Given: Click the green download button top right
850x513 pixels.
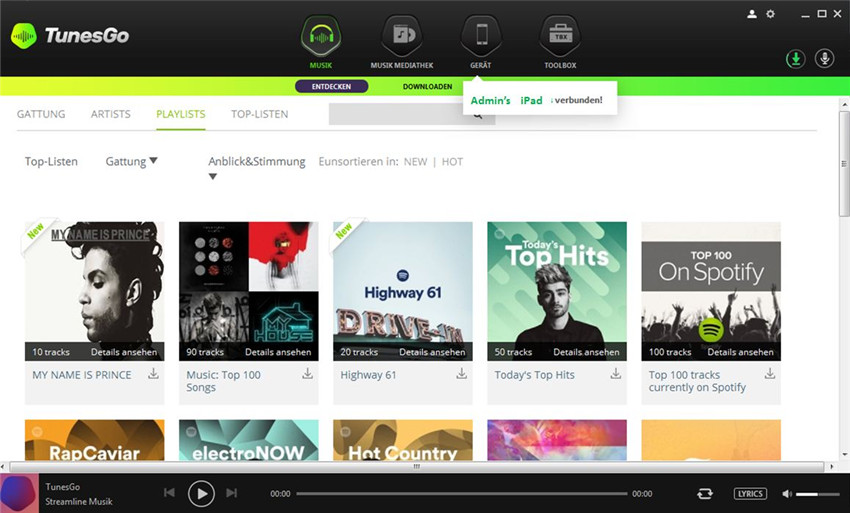Looking at the screenshot, I should [795, 59].
